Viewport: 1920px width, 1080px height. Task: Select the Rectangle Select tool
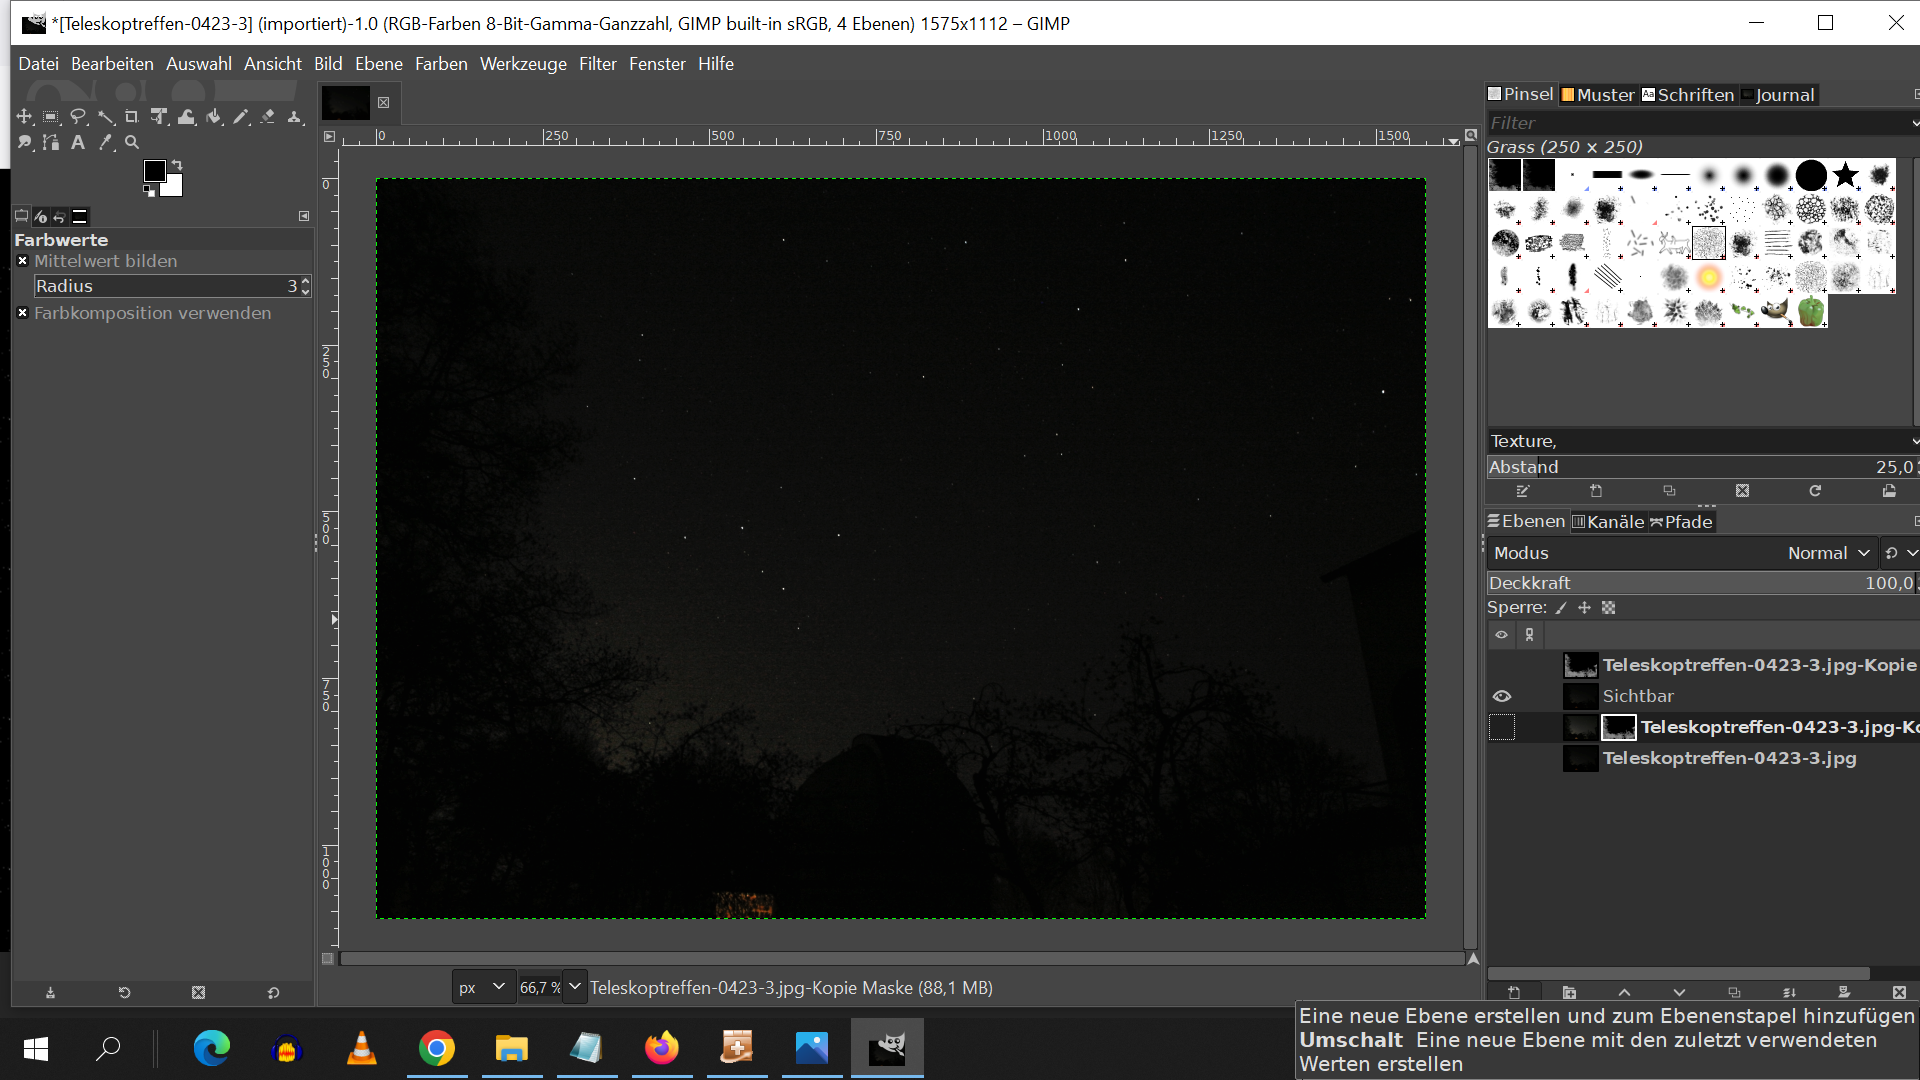coord(51,117)
